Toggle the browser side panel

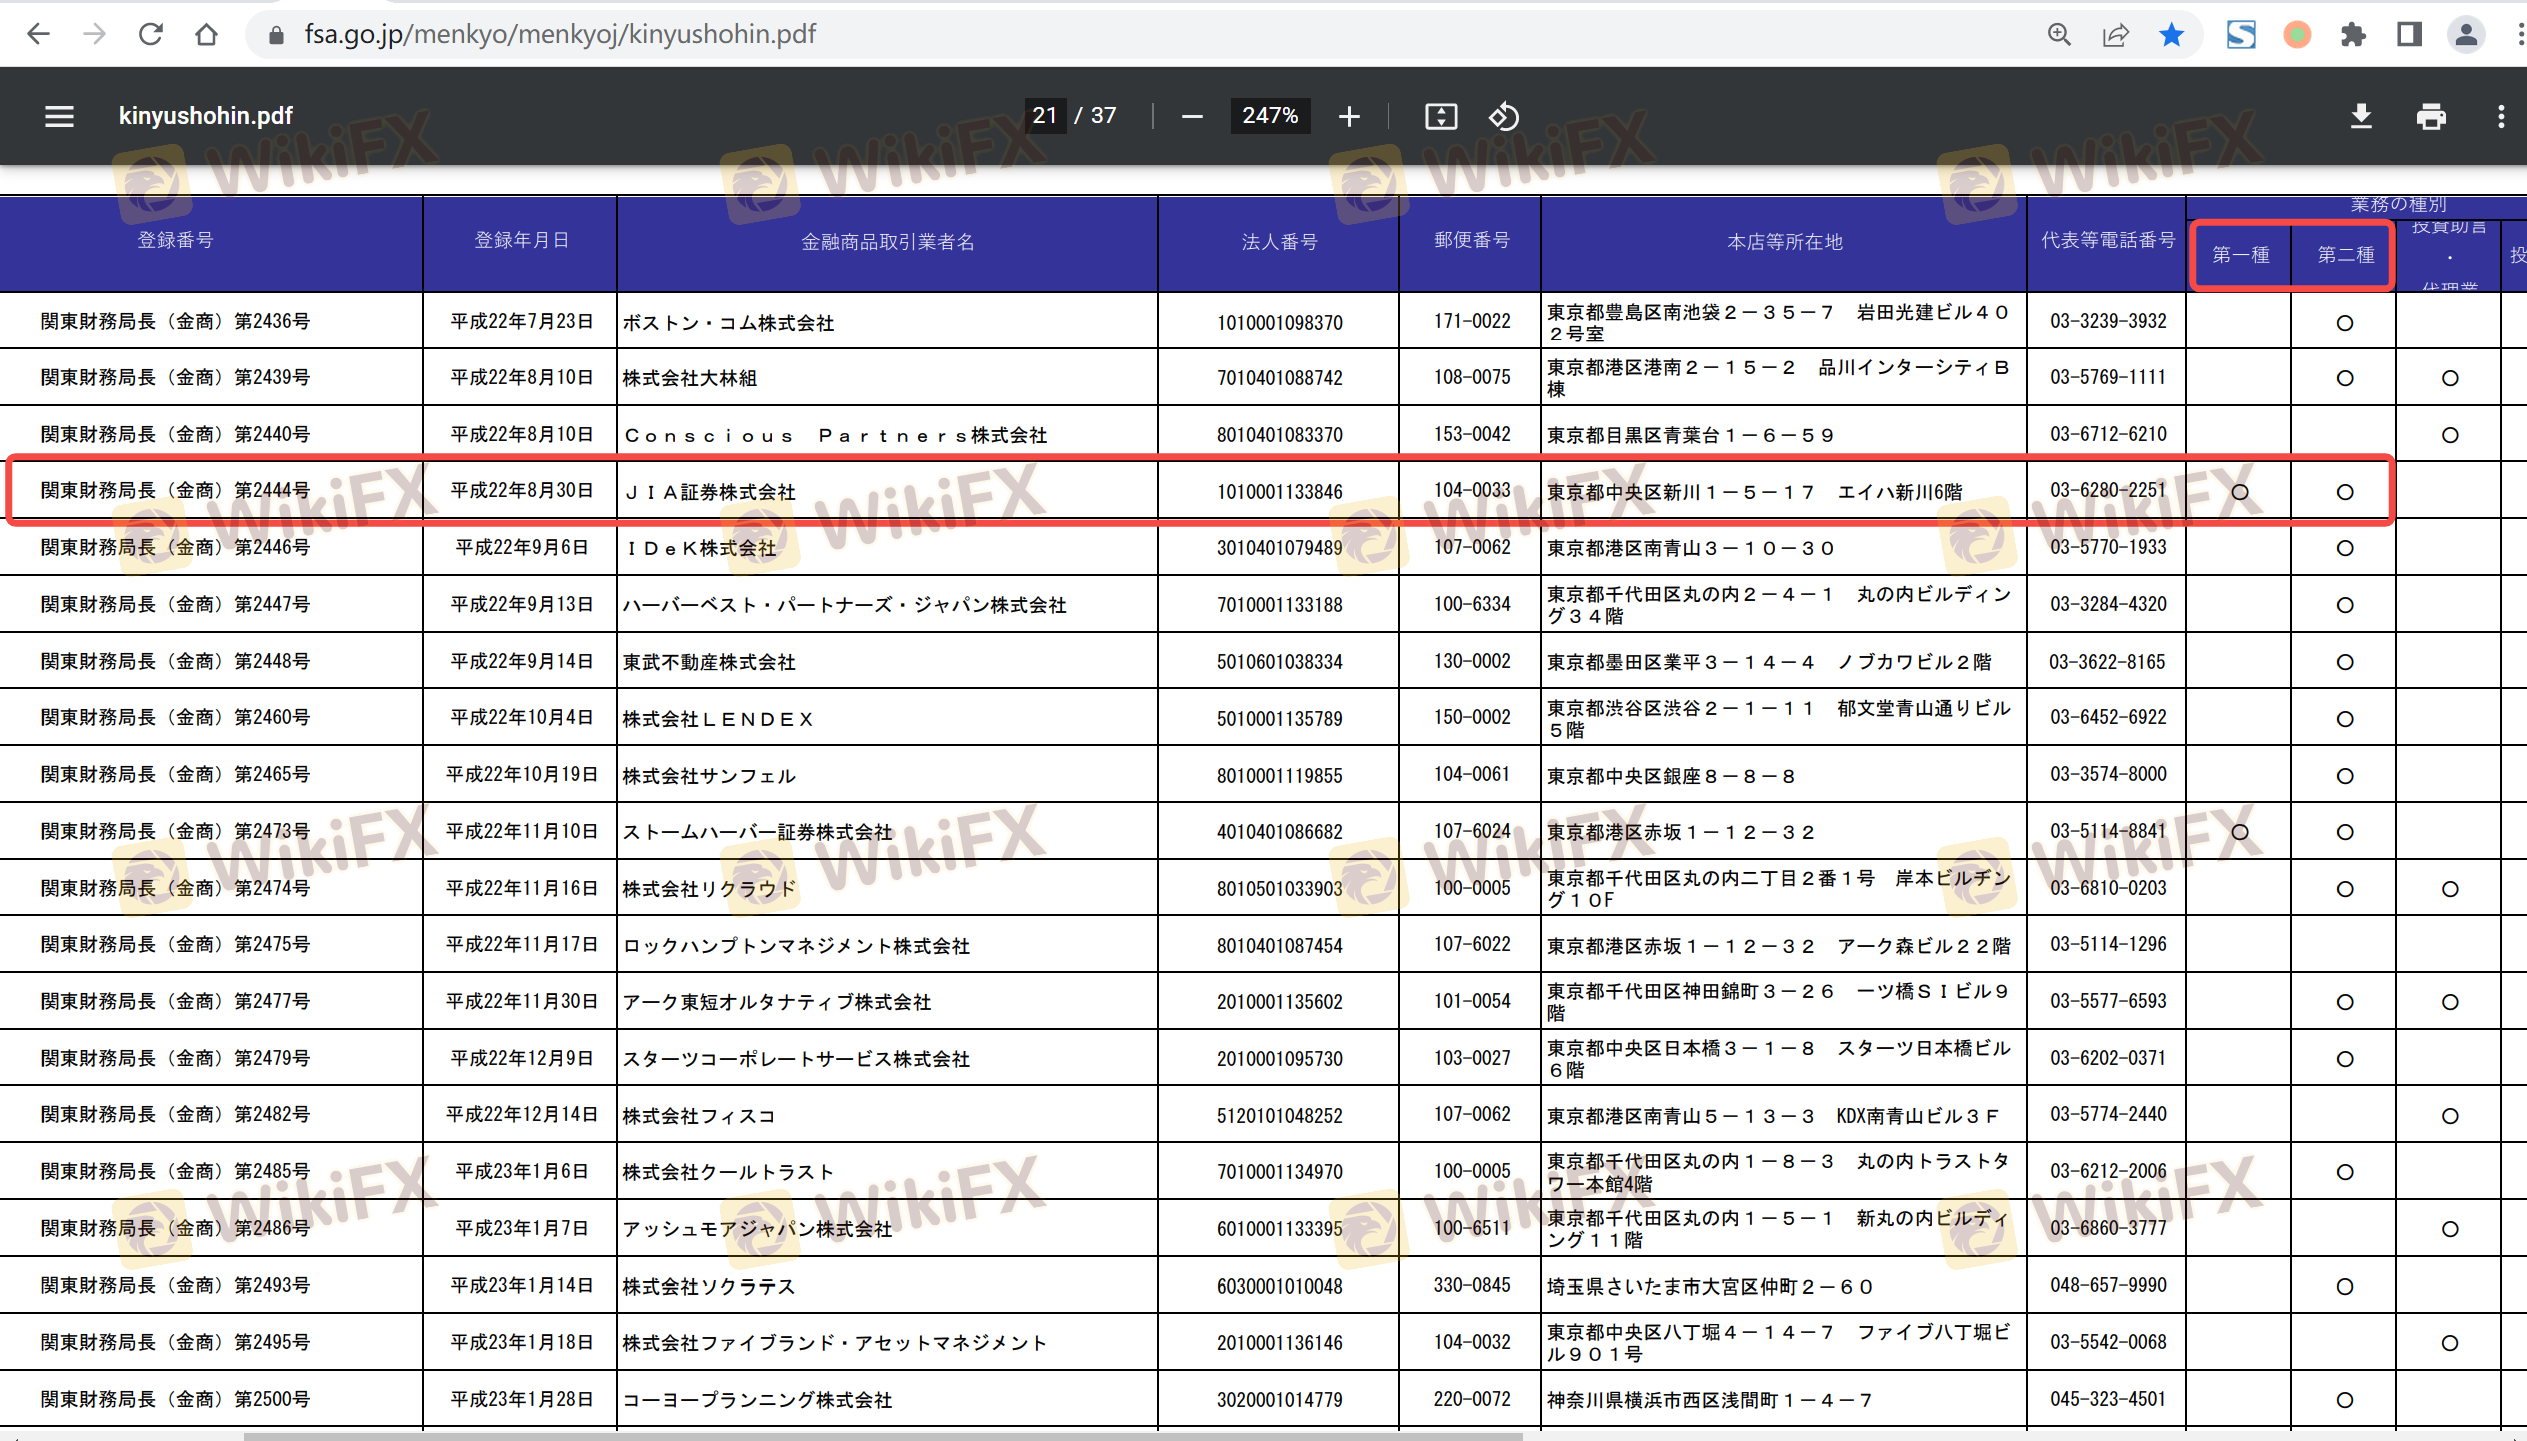tap(2409, 34)
